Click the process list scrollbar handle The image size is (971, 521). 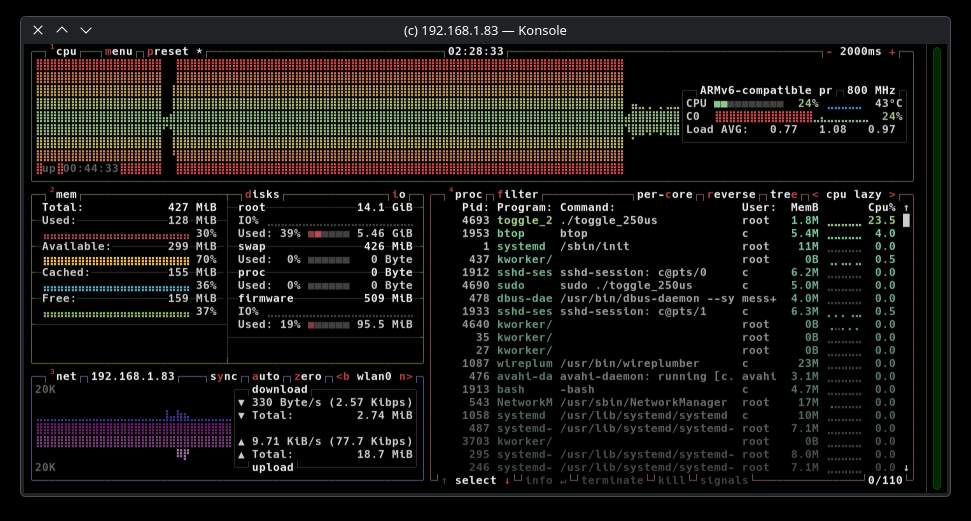906,220
